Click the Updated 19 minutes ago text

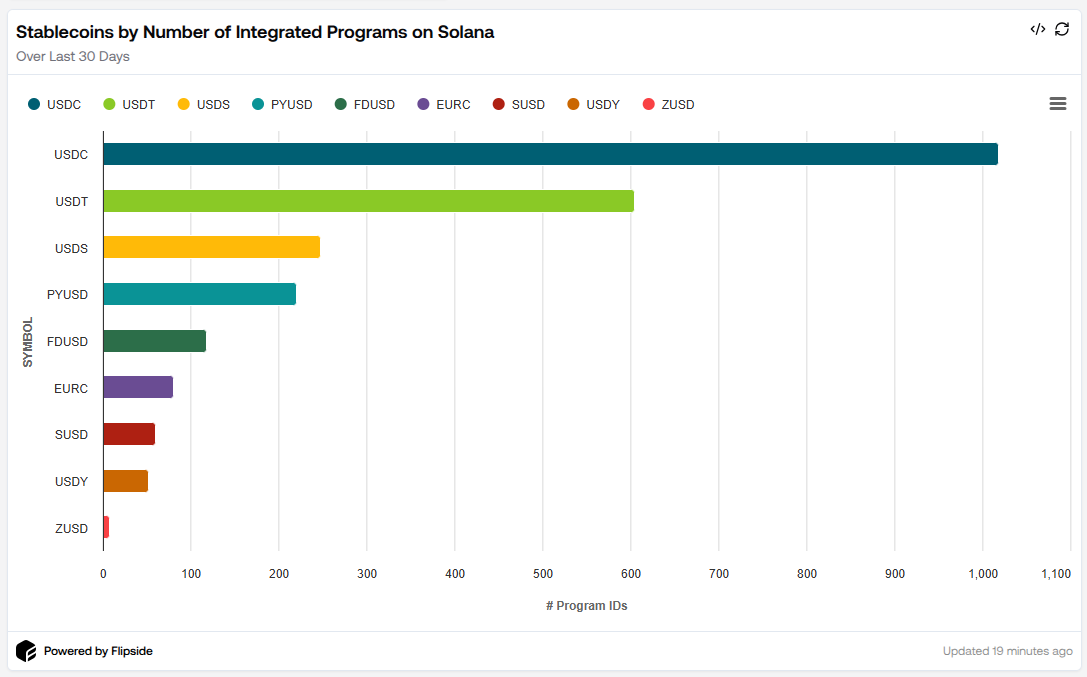[x=1008, y=650]
